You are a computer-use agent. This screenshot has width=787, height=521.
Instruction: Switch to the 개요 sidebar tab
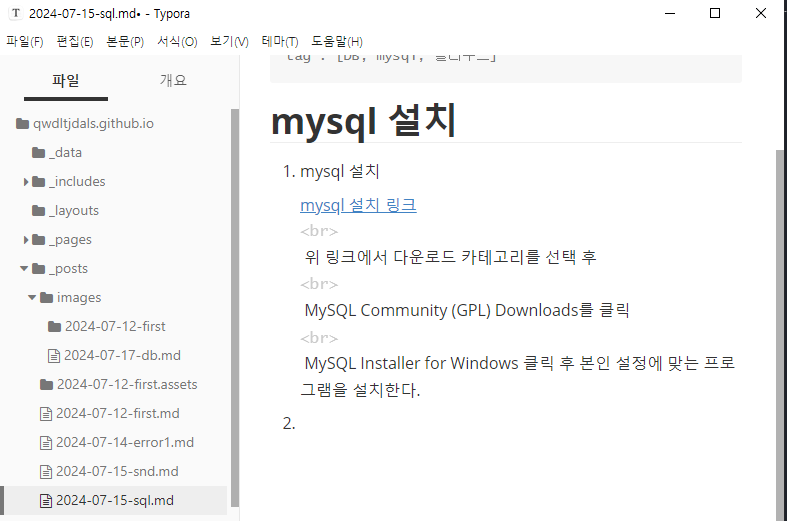pos(173,80)
